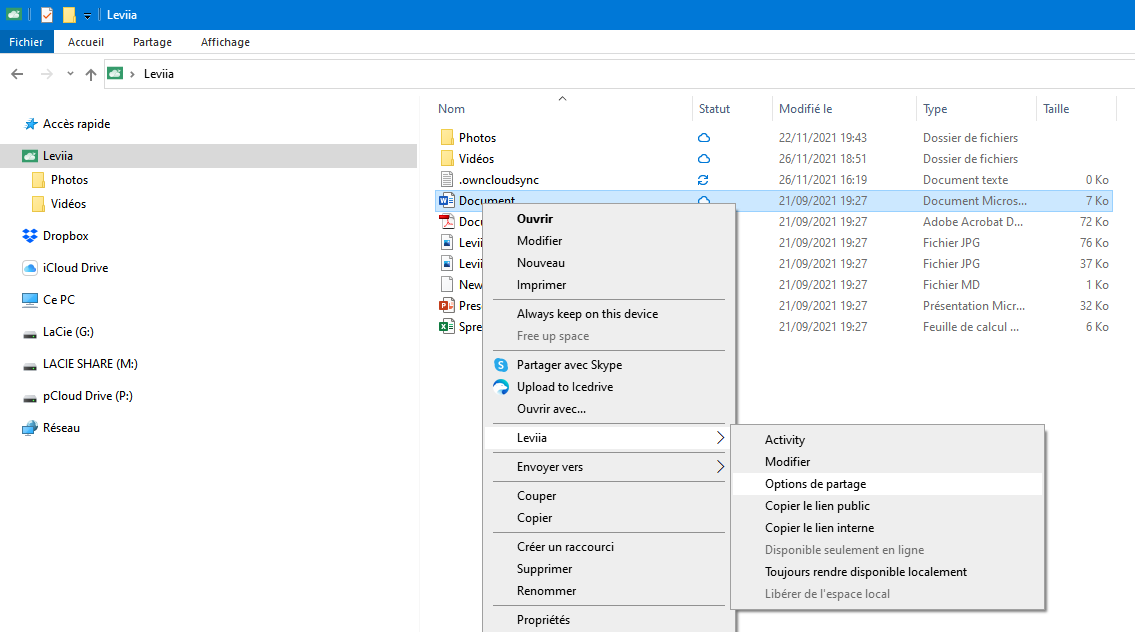Select the Photos folder in the file list
Viewport: 1135px width, 632px height.
(x=477, y=138)
